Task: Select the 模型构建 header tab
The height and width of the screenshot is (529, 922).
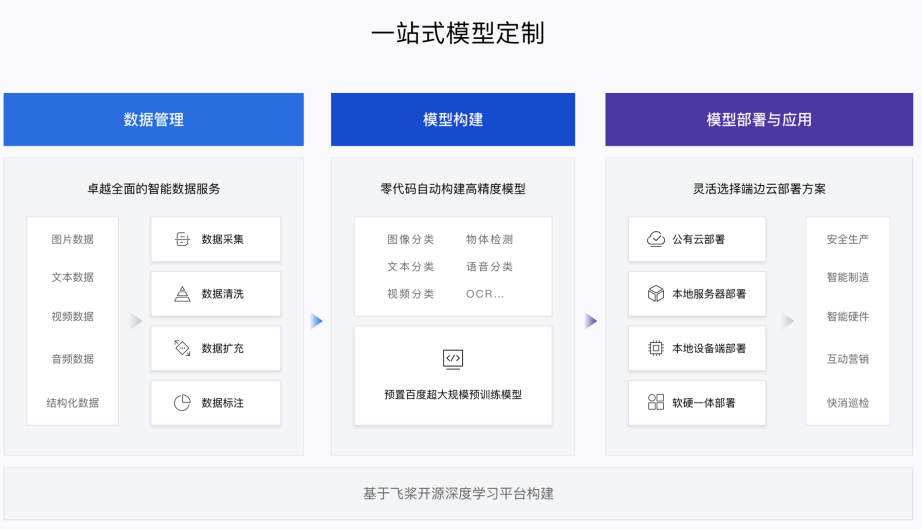Action: (x=453, y=120)
